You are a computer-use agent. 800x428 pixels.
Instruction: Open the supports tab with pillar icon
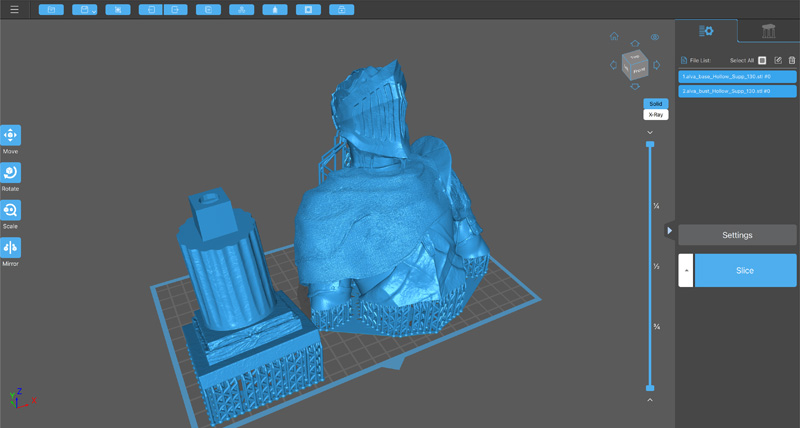coord(768,31)
